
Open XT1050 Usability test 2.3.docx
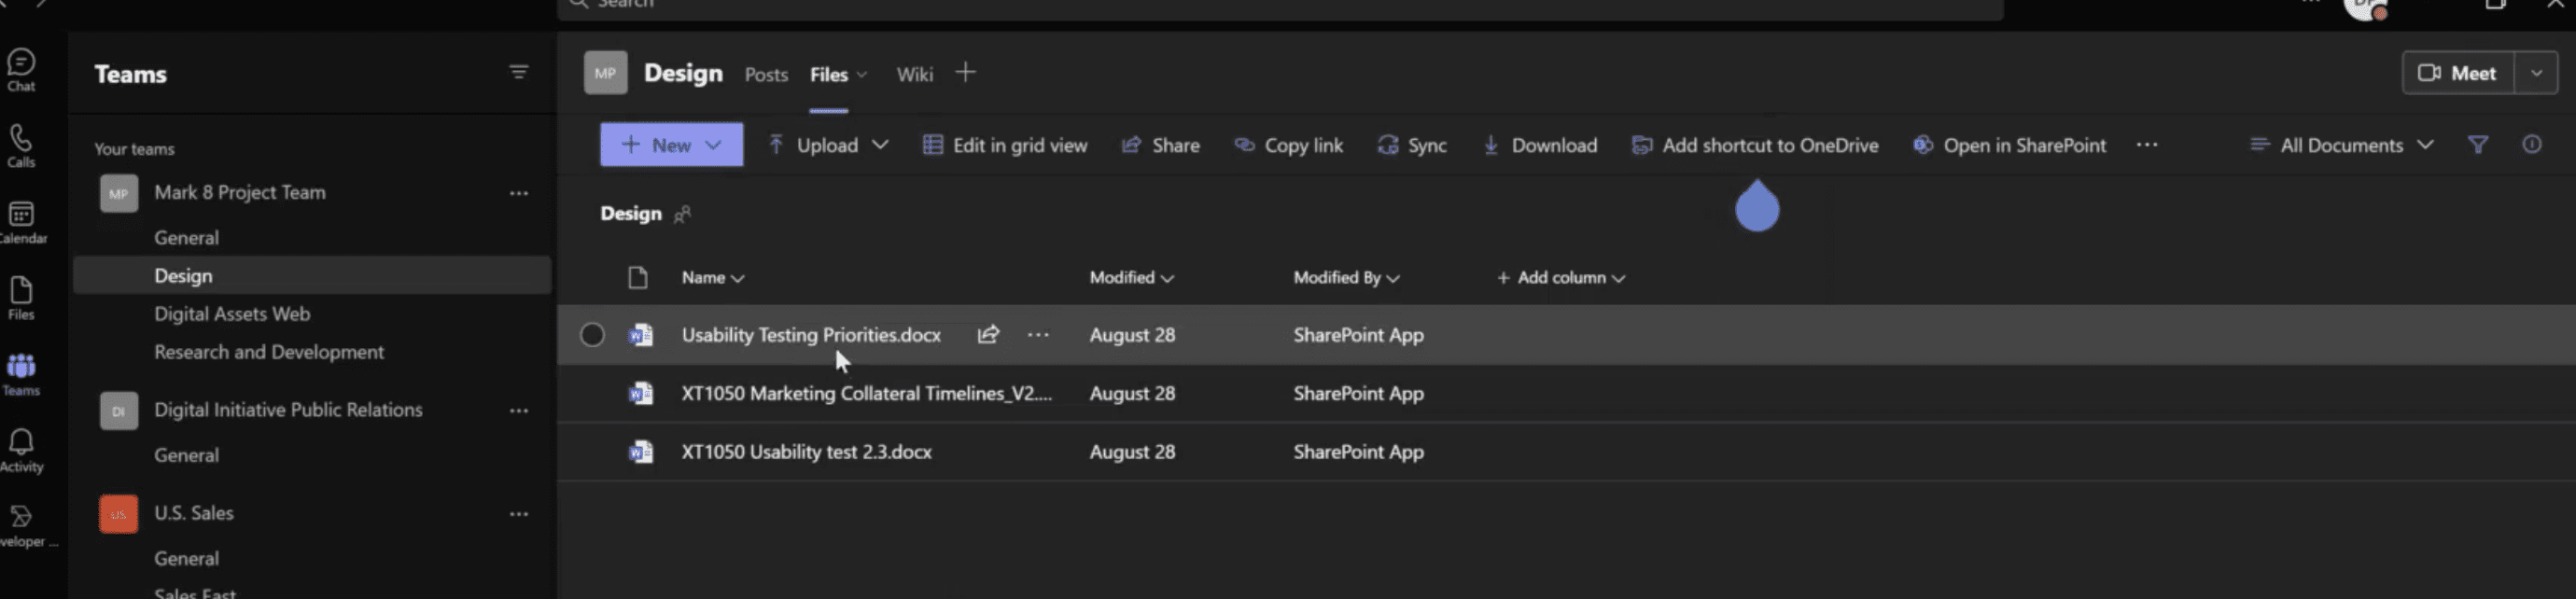click(806, 452)
